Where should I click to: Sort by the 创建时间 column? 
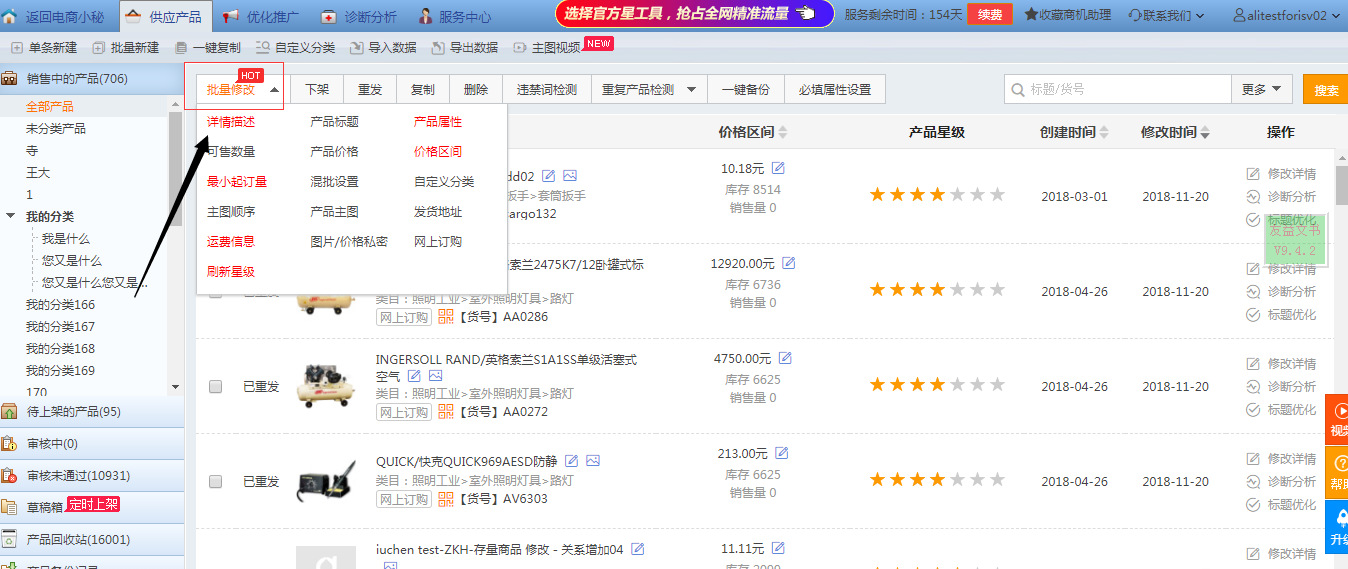tap(1104, 132)
